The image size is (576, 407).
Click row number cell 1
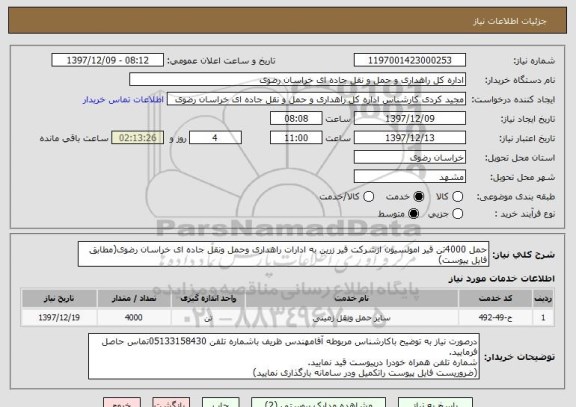coord(543,318)
